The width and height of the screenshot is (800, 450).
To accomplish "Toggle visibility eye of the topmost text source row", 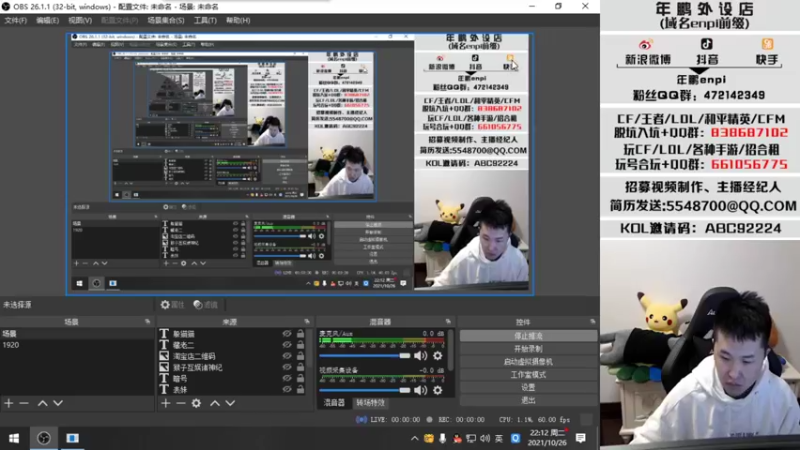I will point(287,334).
